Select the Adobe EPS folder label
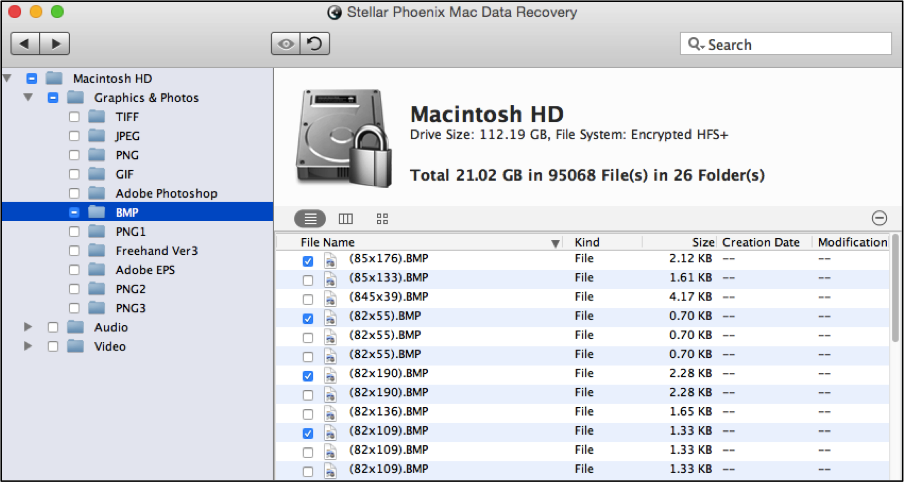 [x=145, y=270]
